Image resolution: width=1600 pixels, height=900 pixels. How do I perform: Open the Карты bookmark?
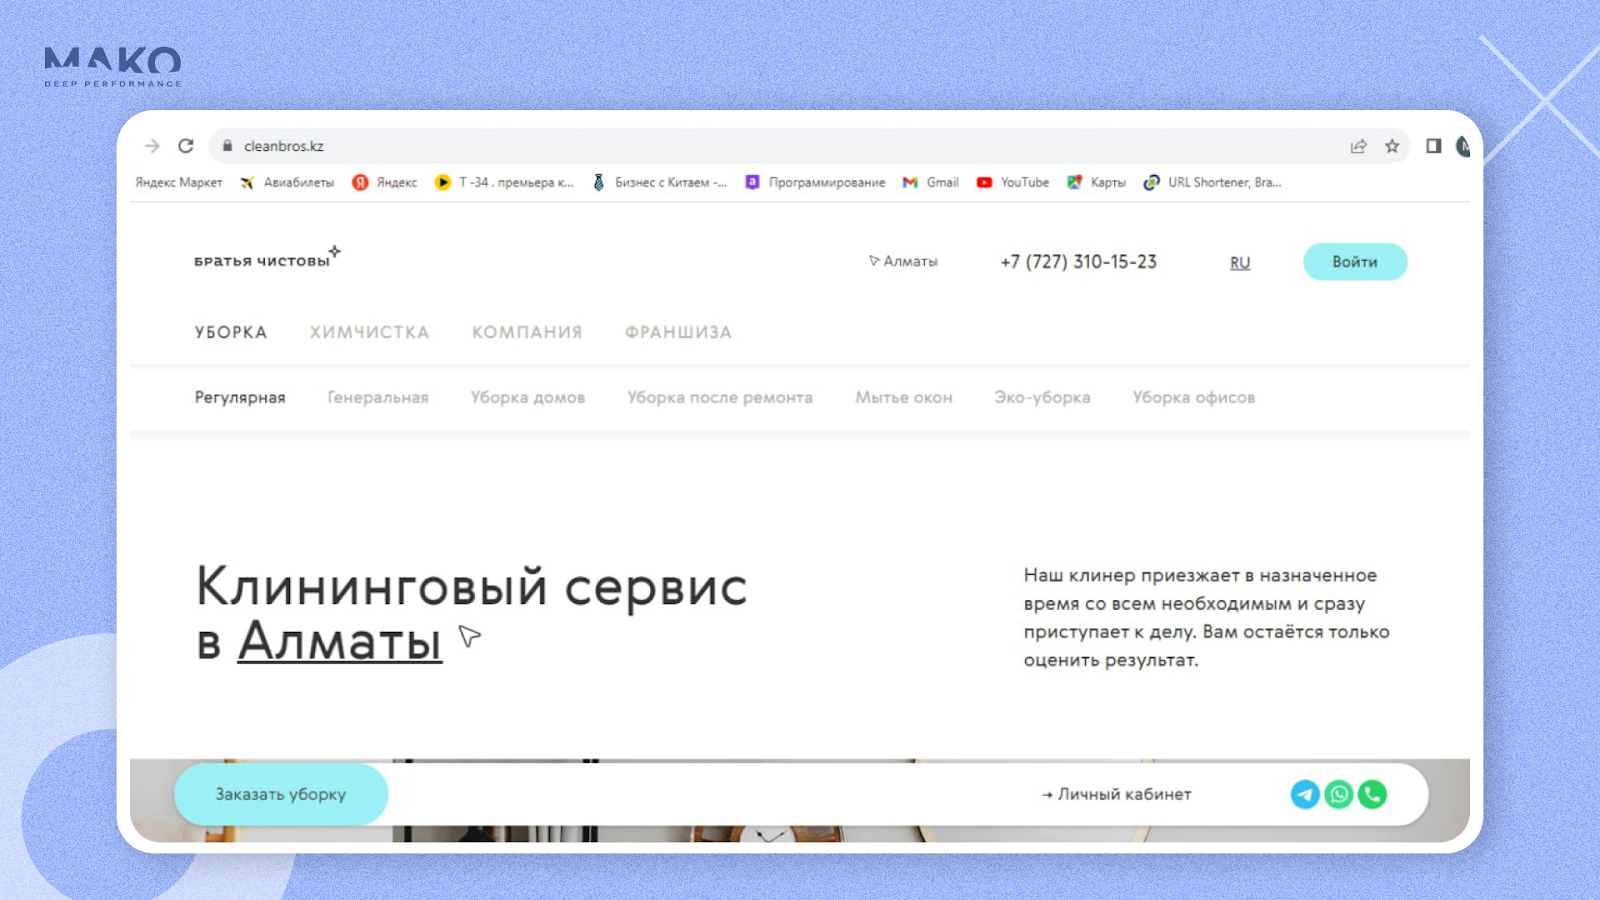tap(1096, 183)
